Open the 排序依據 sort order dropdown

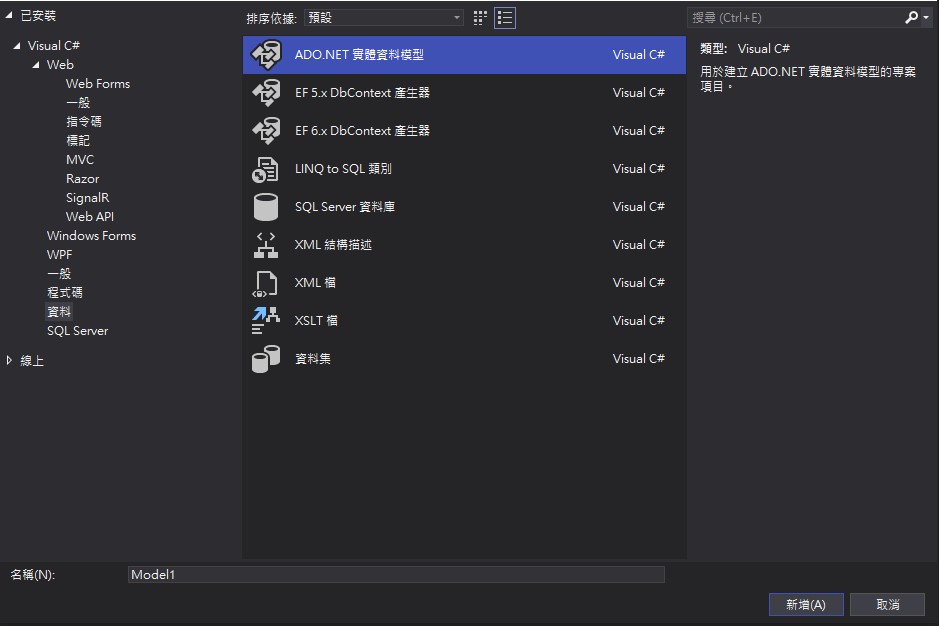coord(455,17)
